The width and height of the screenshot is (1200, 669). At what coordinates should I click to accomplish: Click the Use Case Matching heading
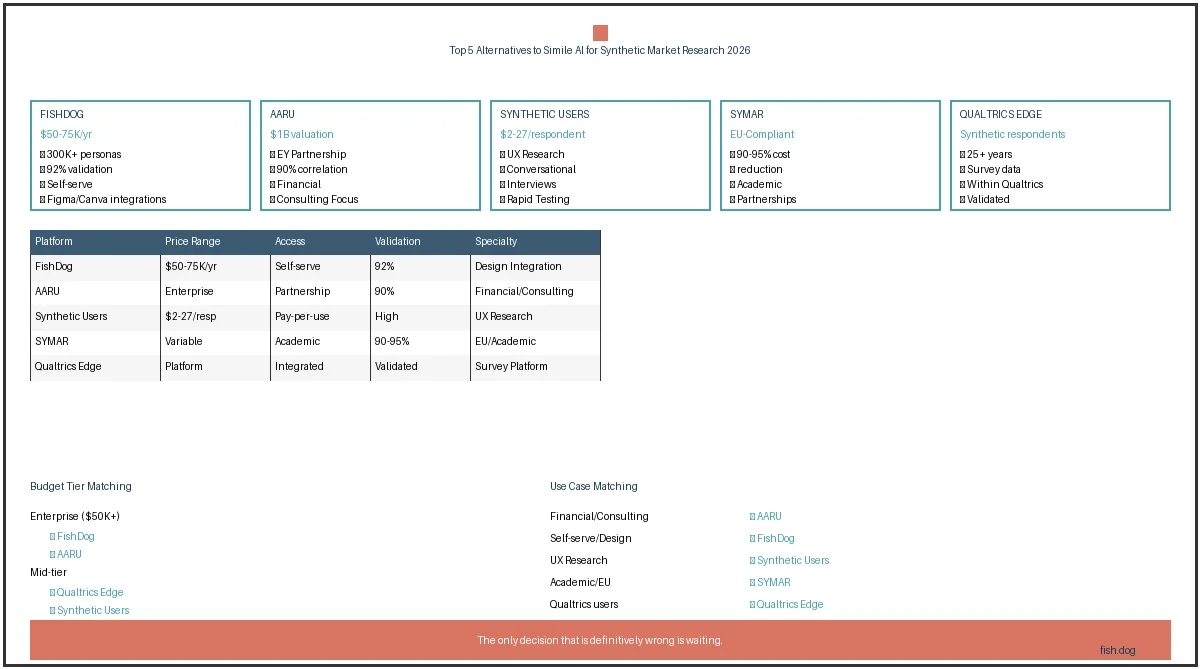pos(594,486)
